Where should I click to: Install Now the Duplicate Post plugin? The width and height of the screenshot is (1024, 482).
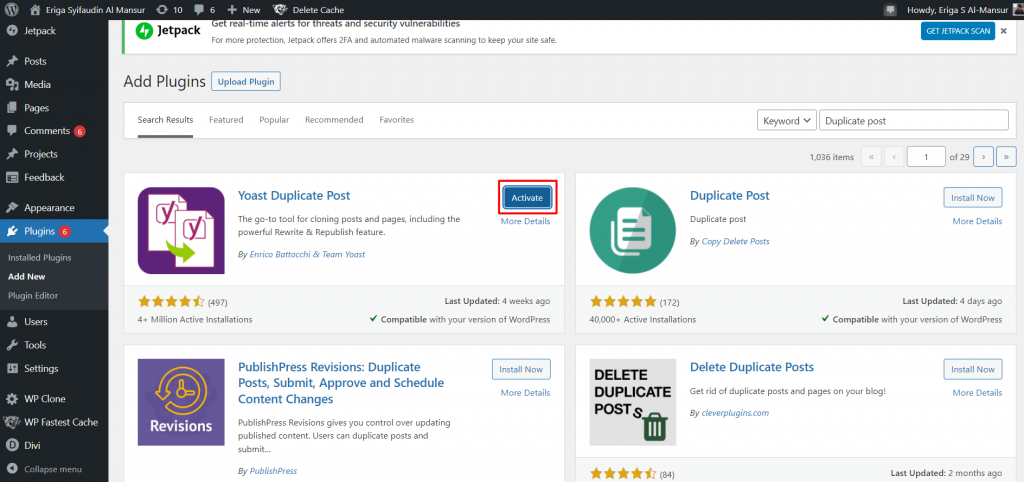972,198
